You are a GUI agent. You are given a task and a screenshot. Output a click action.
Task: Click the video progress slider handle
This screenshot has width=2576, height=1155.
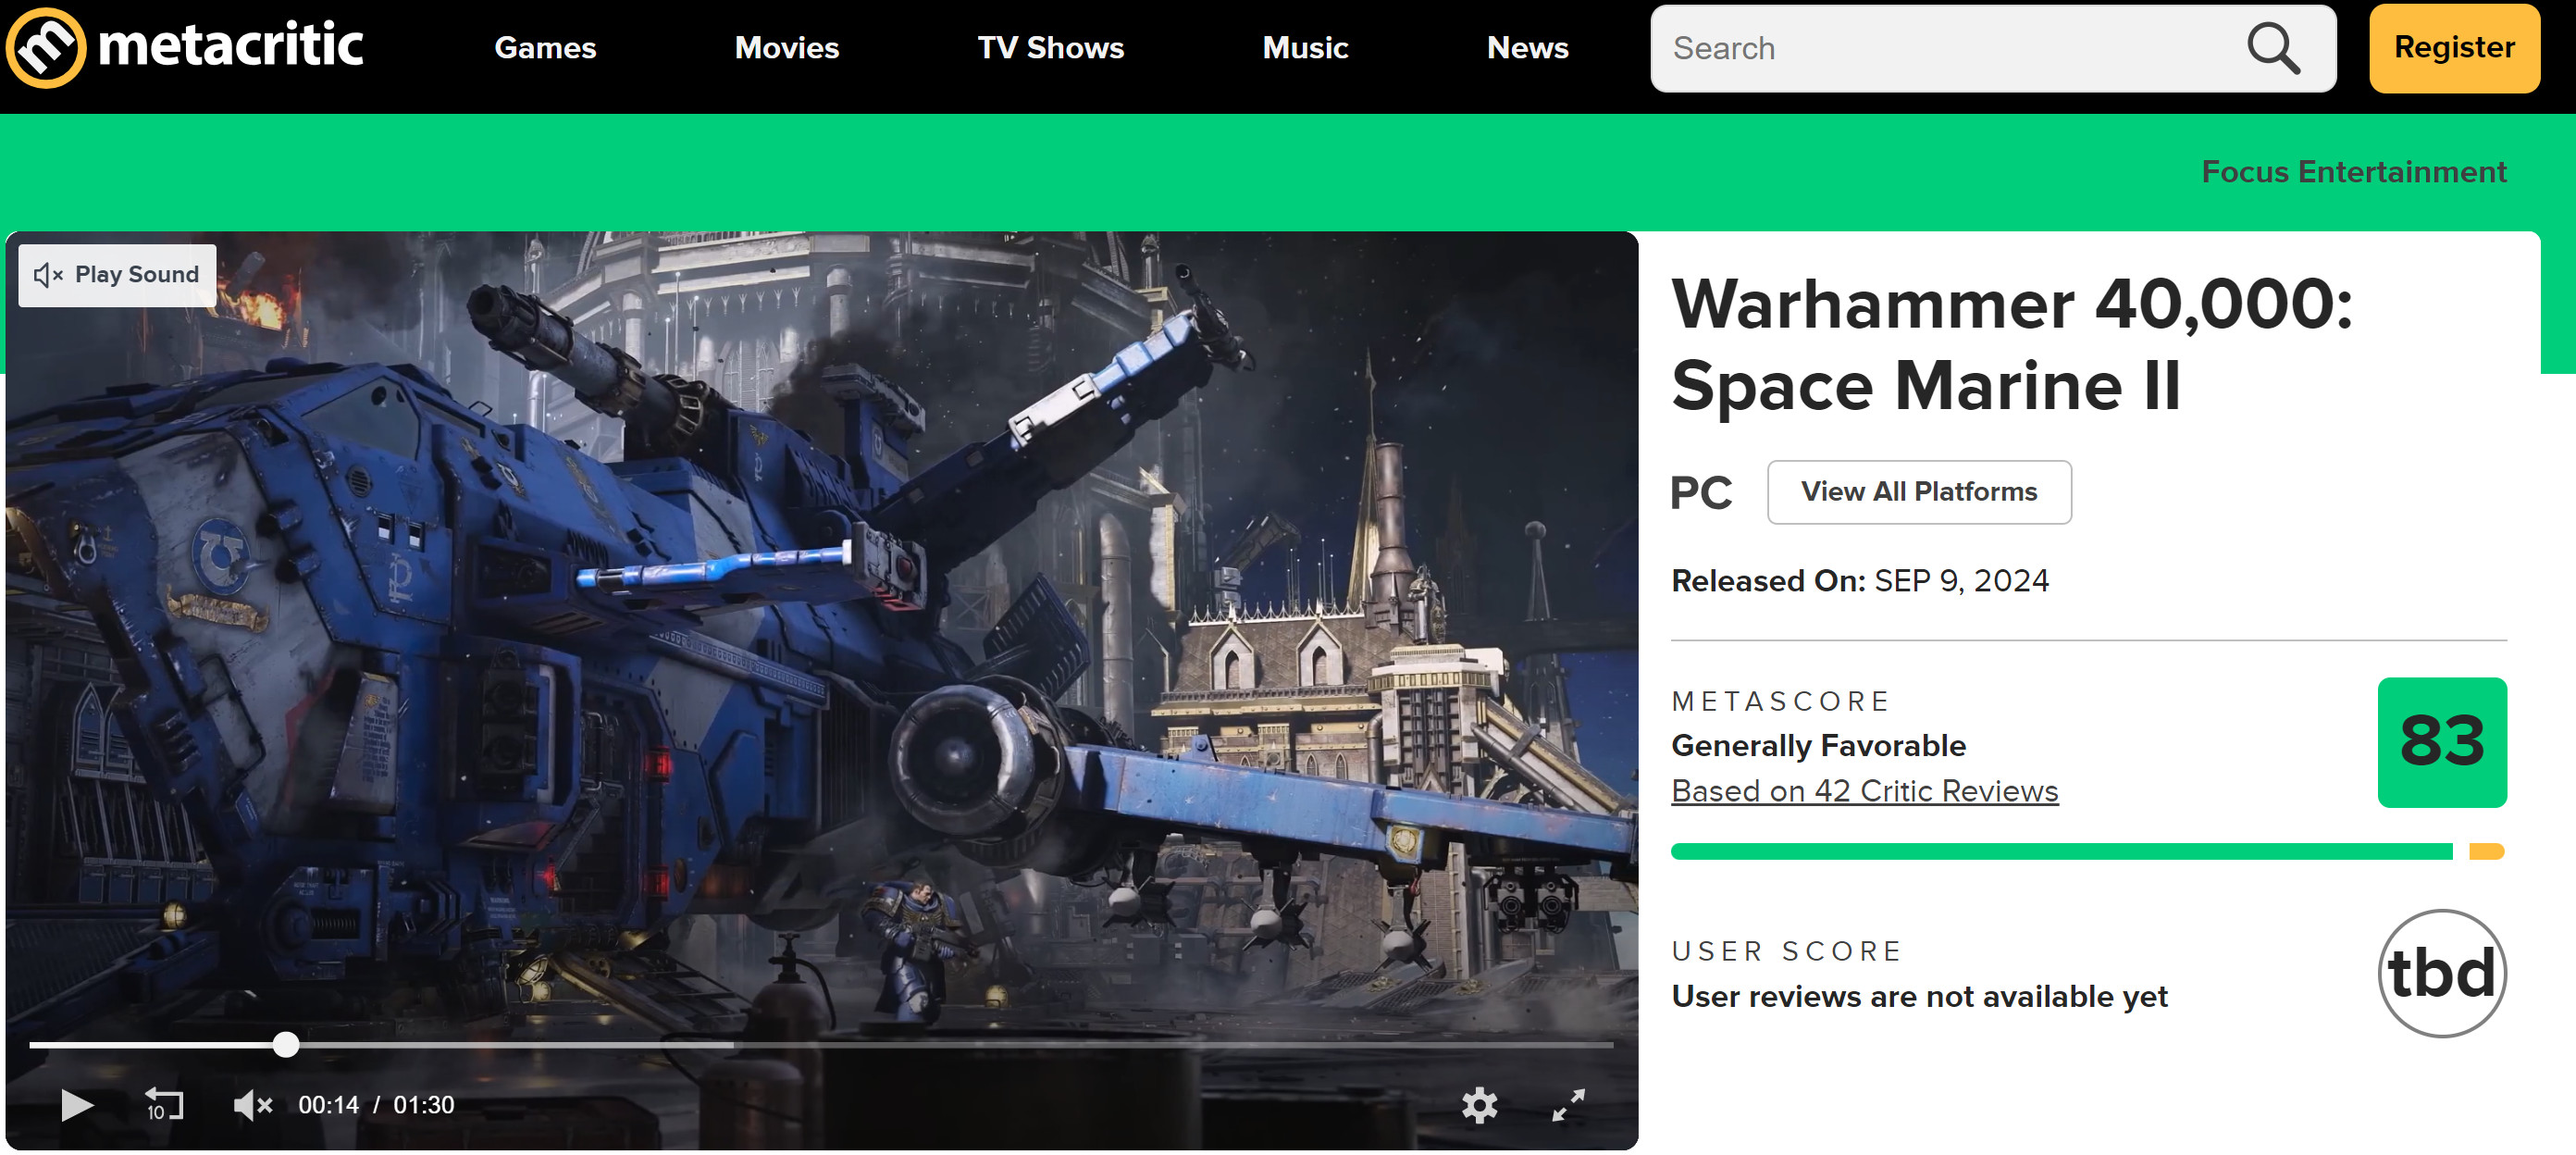(286, 1045)
